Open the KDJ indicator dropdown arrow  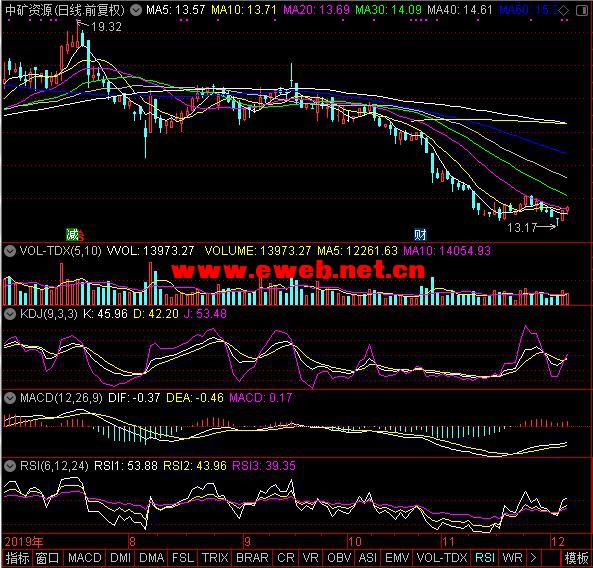tap(10, 313)
